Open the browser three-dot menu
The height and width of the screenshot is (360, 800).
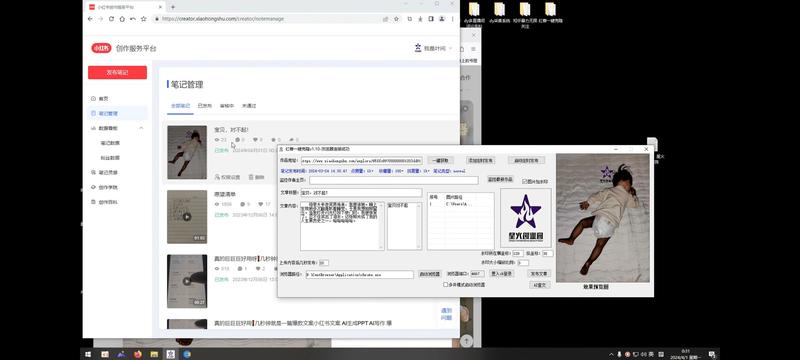coord(453,19)
